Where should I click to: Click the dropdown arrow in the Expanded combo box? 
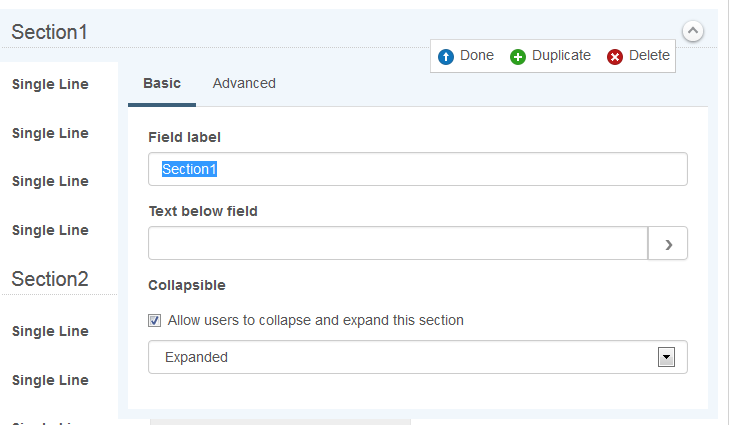coord(666,357)
